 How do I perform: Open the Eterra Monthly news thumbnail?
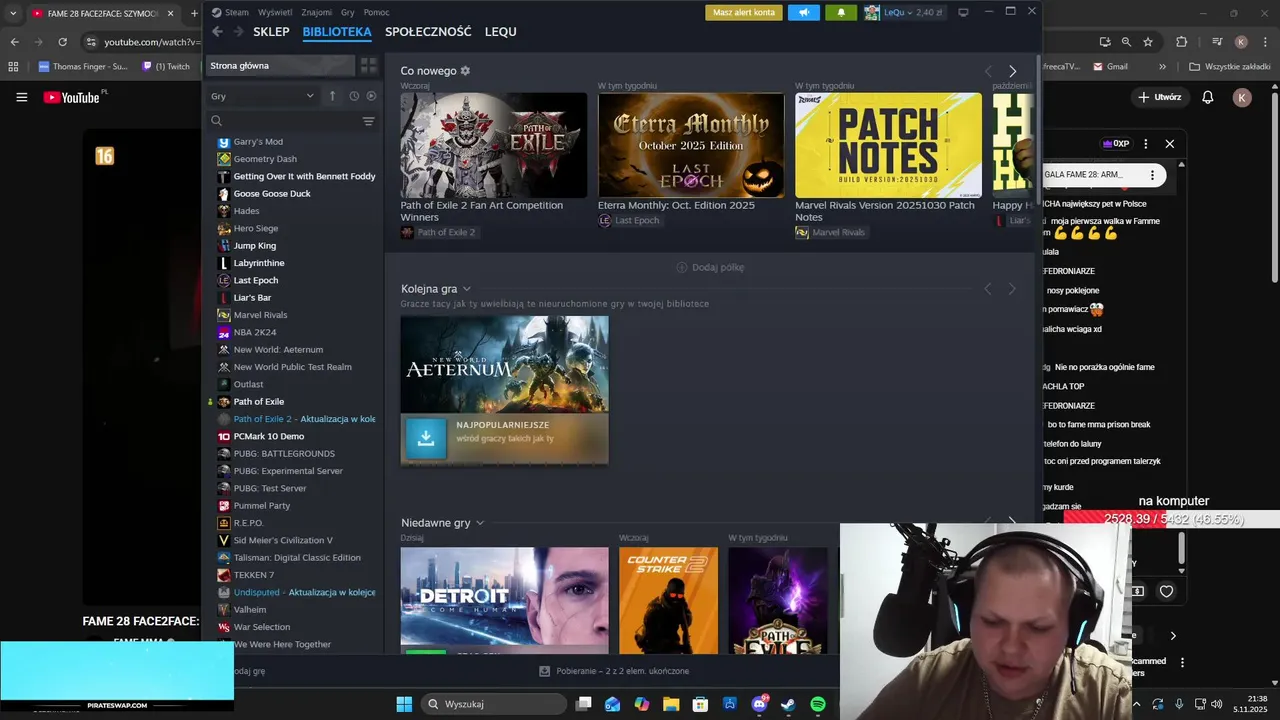click(691, 145)
